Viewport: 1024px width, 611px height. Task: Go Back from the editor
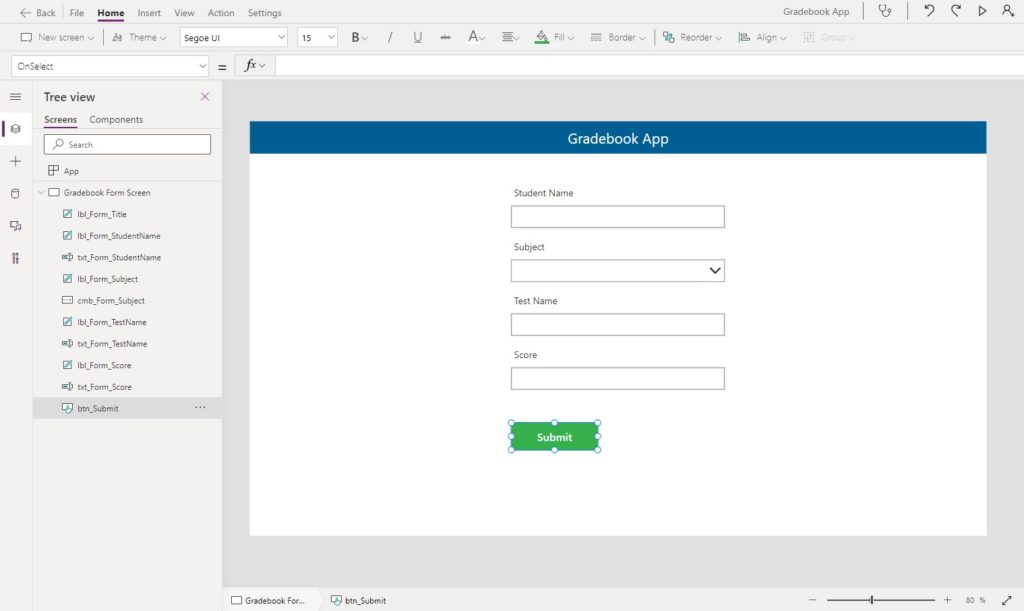[37, 12]
